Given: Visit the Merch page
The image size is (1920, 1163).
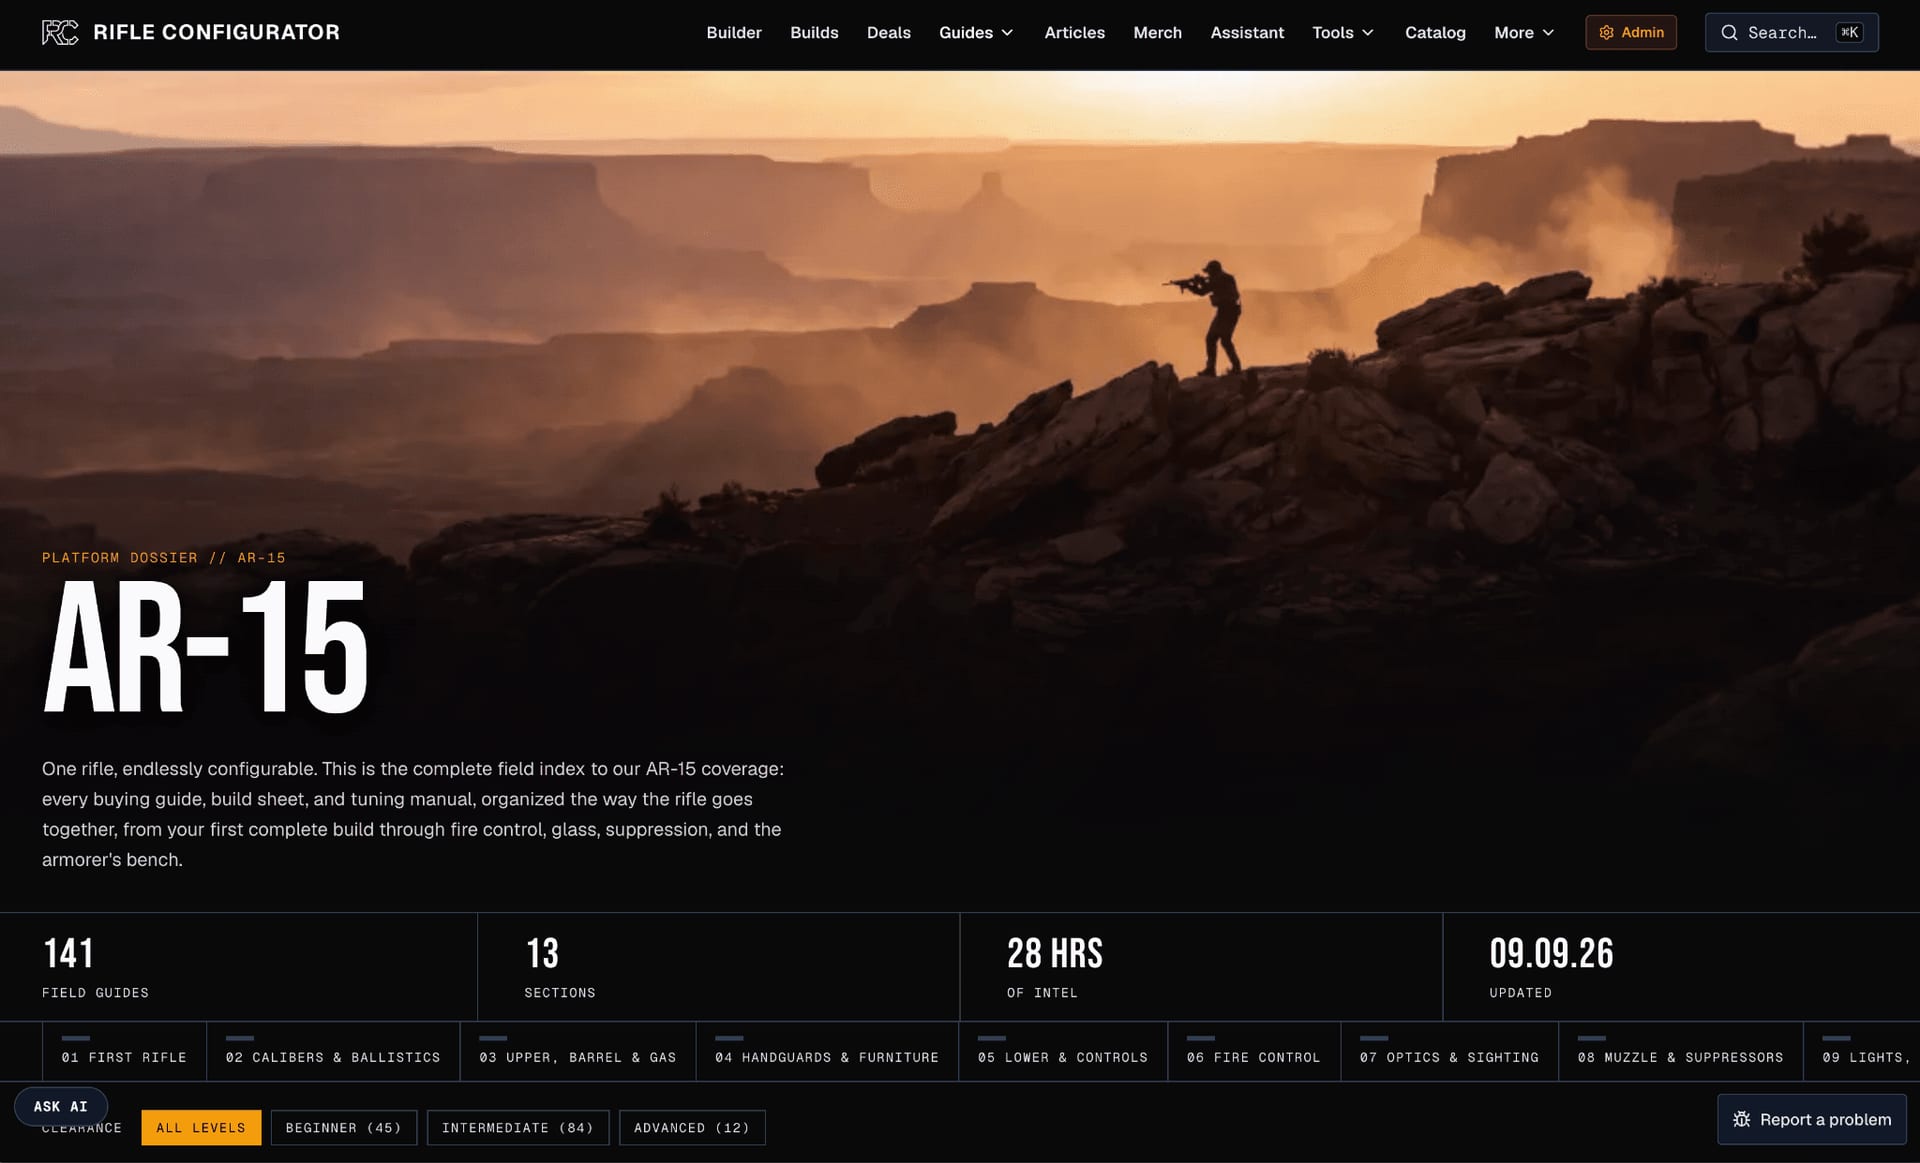Looking at the screenshot, I should [x=1157, y=33].
